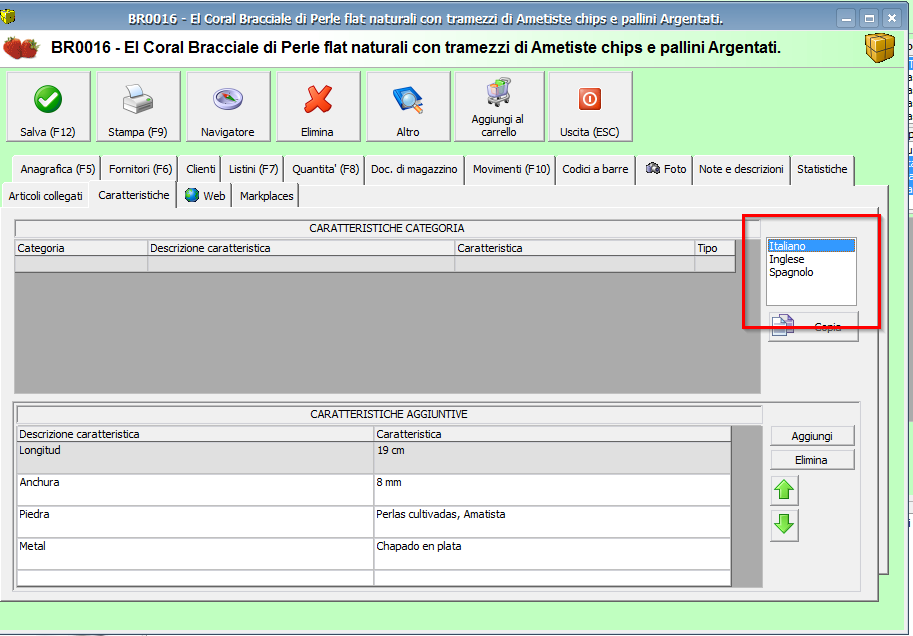Click the Descrizione caratteristica header in the category table
Screen dimensions: 913x636
[x=301, y=248]
